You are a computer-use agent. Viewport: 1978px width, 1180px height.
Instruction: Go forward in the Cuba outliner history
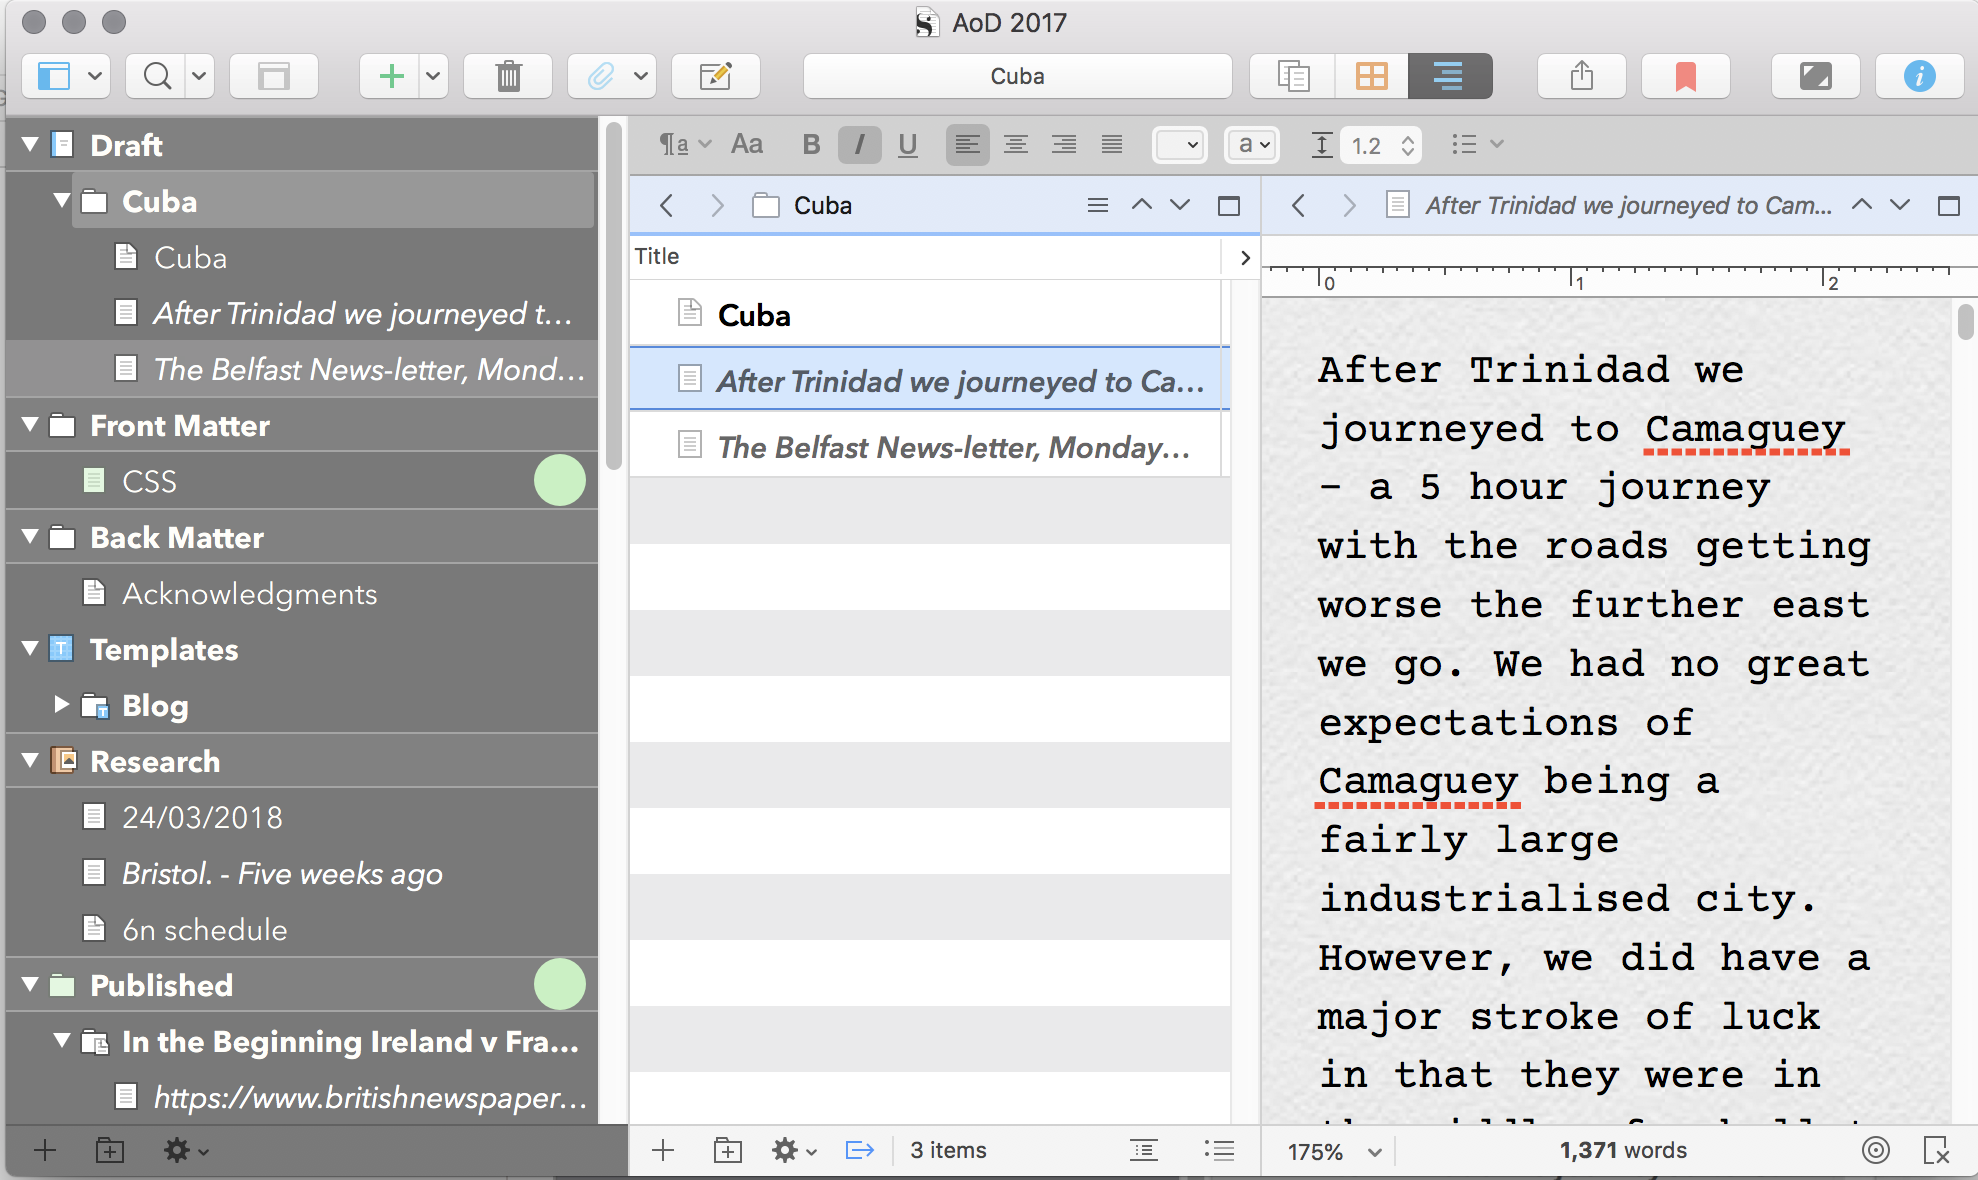(716, 205)
